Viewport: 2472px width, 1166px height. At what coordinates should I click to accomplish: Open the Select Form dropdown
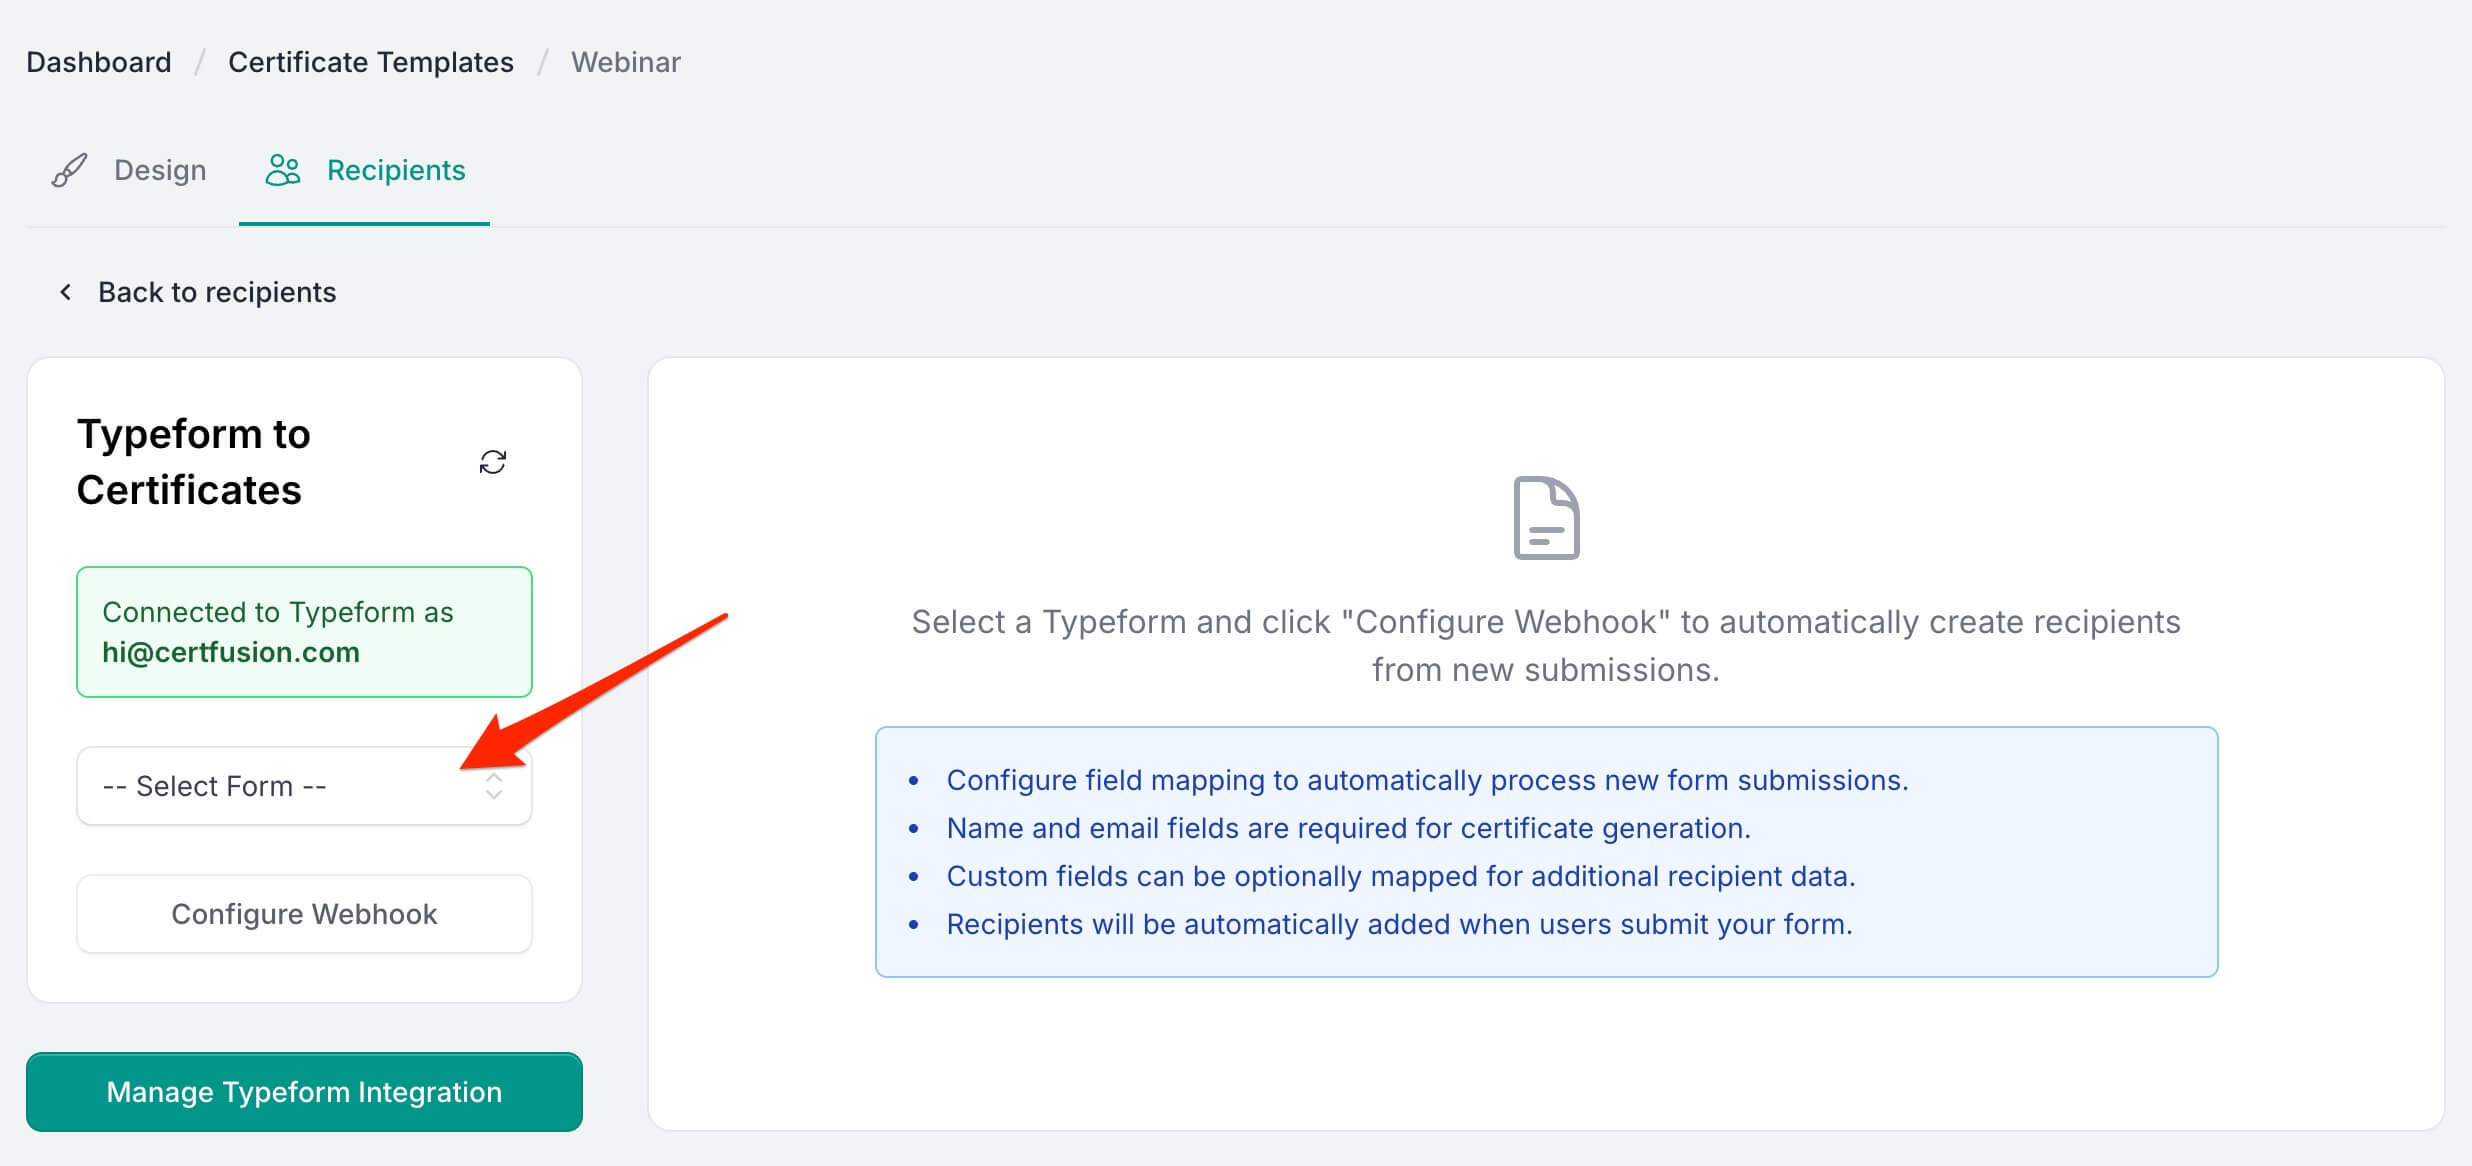[x=290, y=786]
